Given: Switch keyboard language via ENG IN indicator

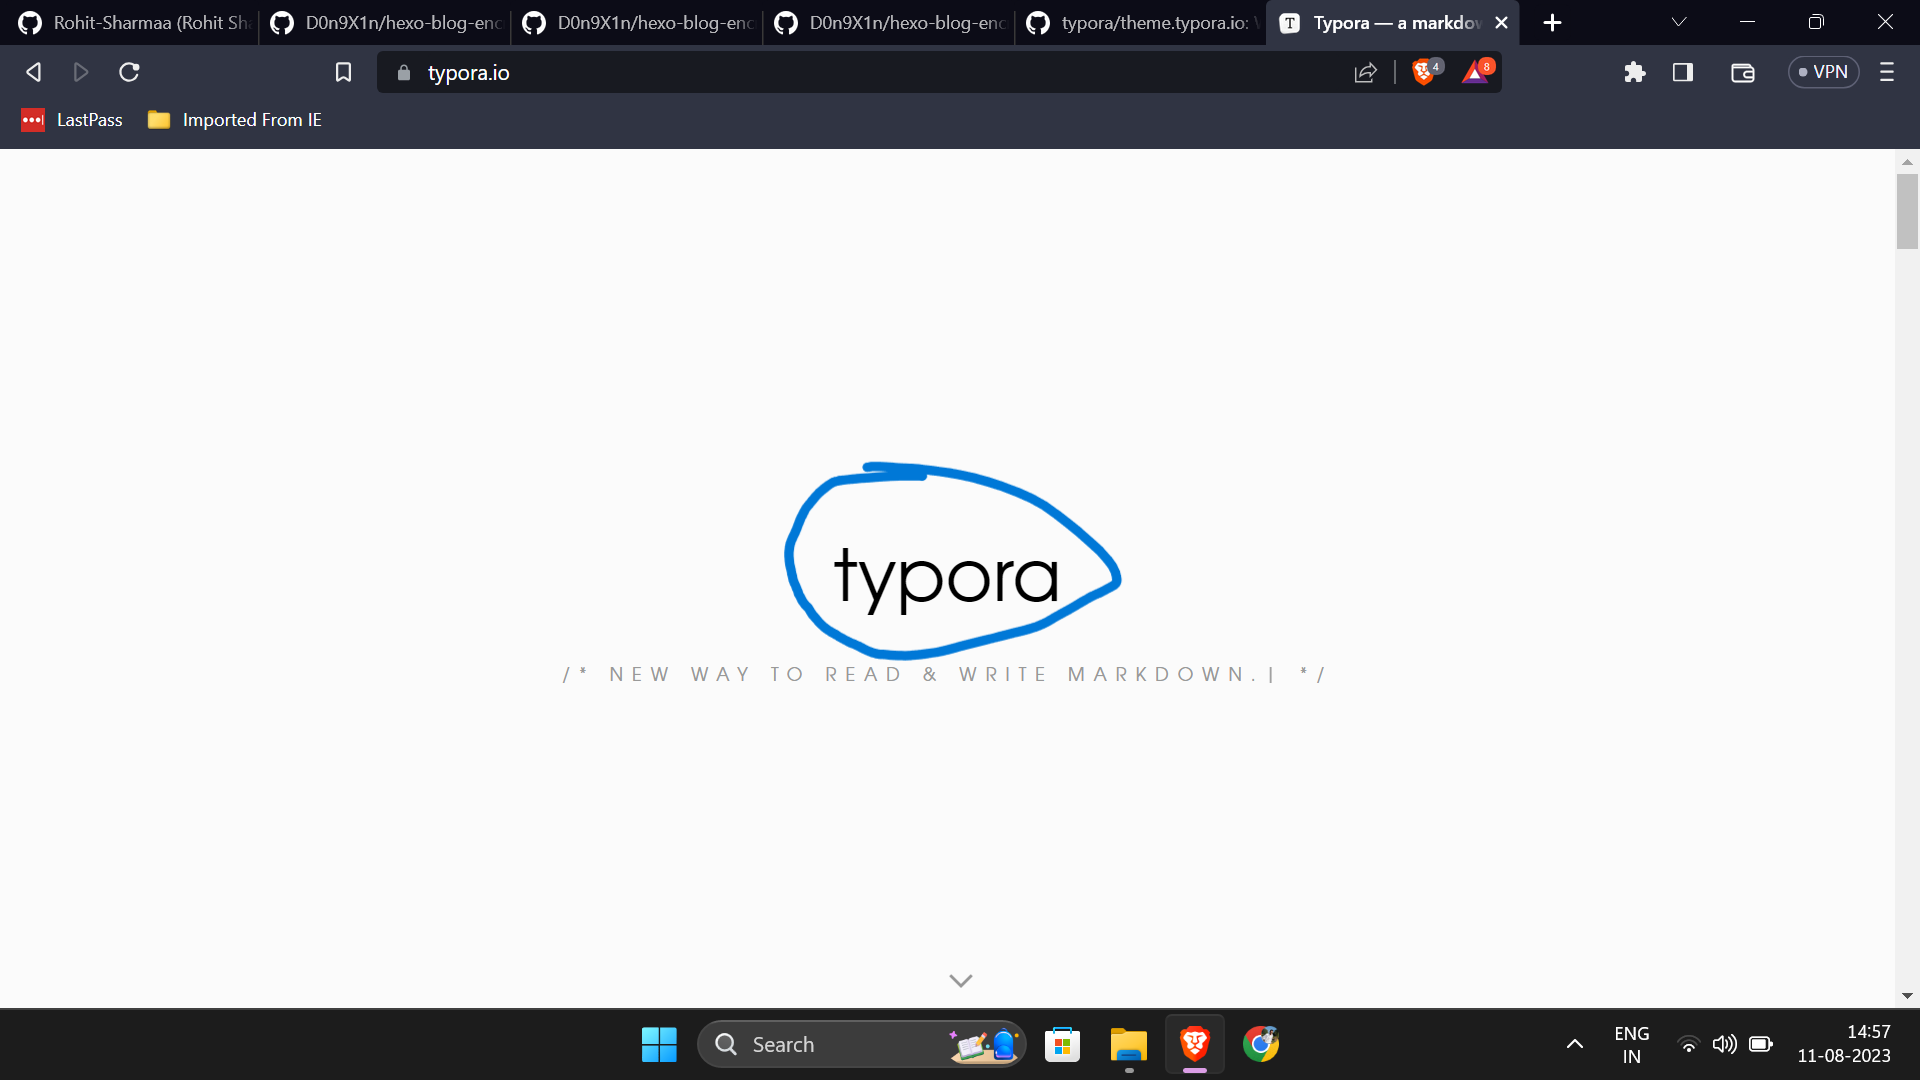Looking at the screenshot, I should (x=1632, y=1043).
